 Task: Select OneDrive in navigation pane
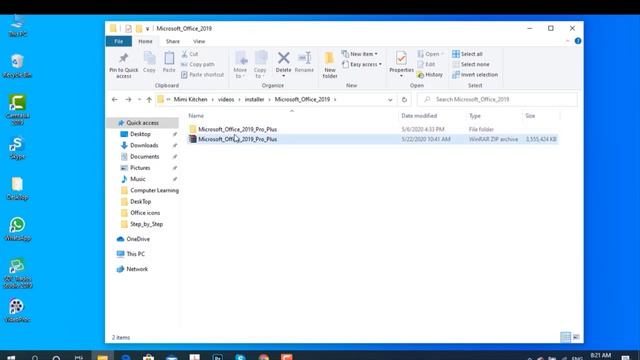pyautogui.click(x=138, y=239)
